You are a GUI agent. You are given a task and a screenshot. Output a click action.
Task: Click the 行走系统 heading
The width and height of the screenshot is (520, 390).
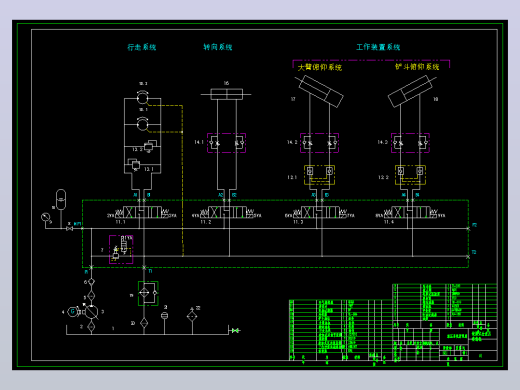click(142, 47)
